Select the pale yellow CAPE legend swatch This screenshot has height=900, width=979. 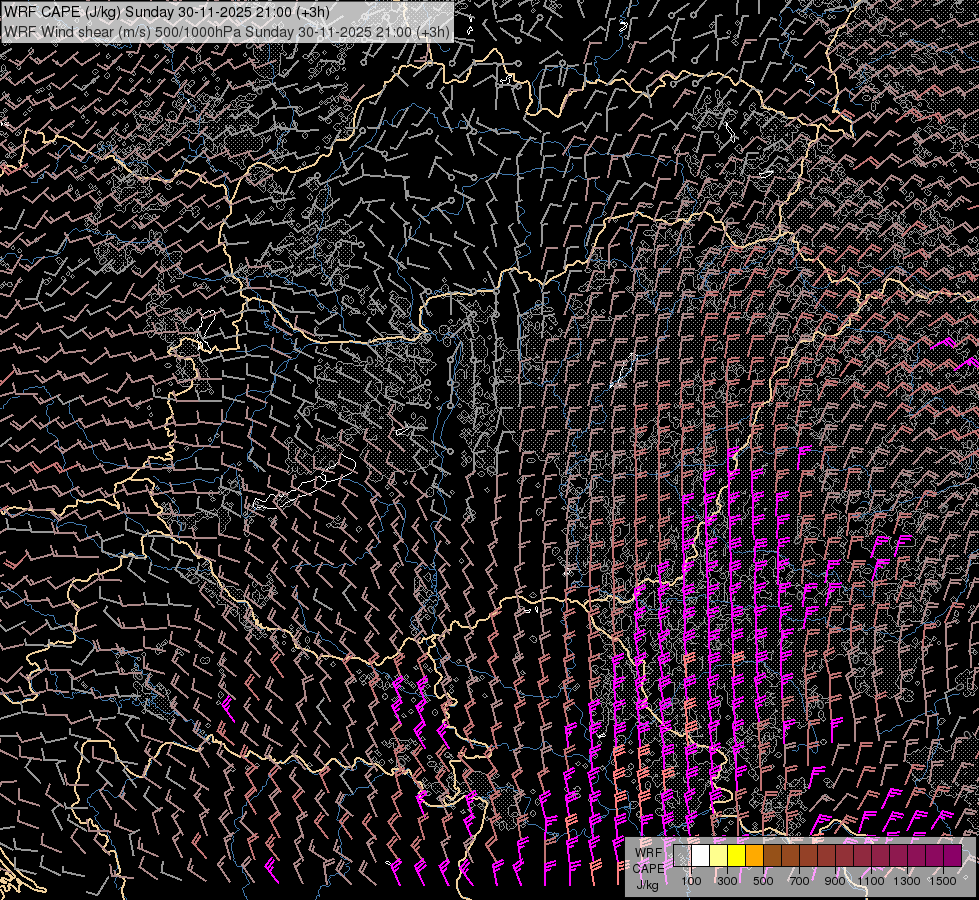(718, 856)
